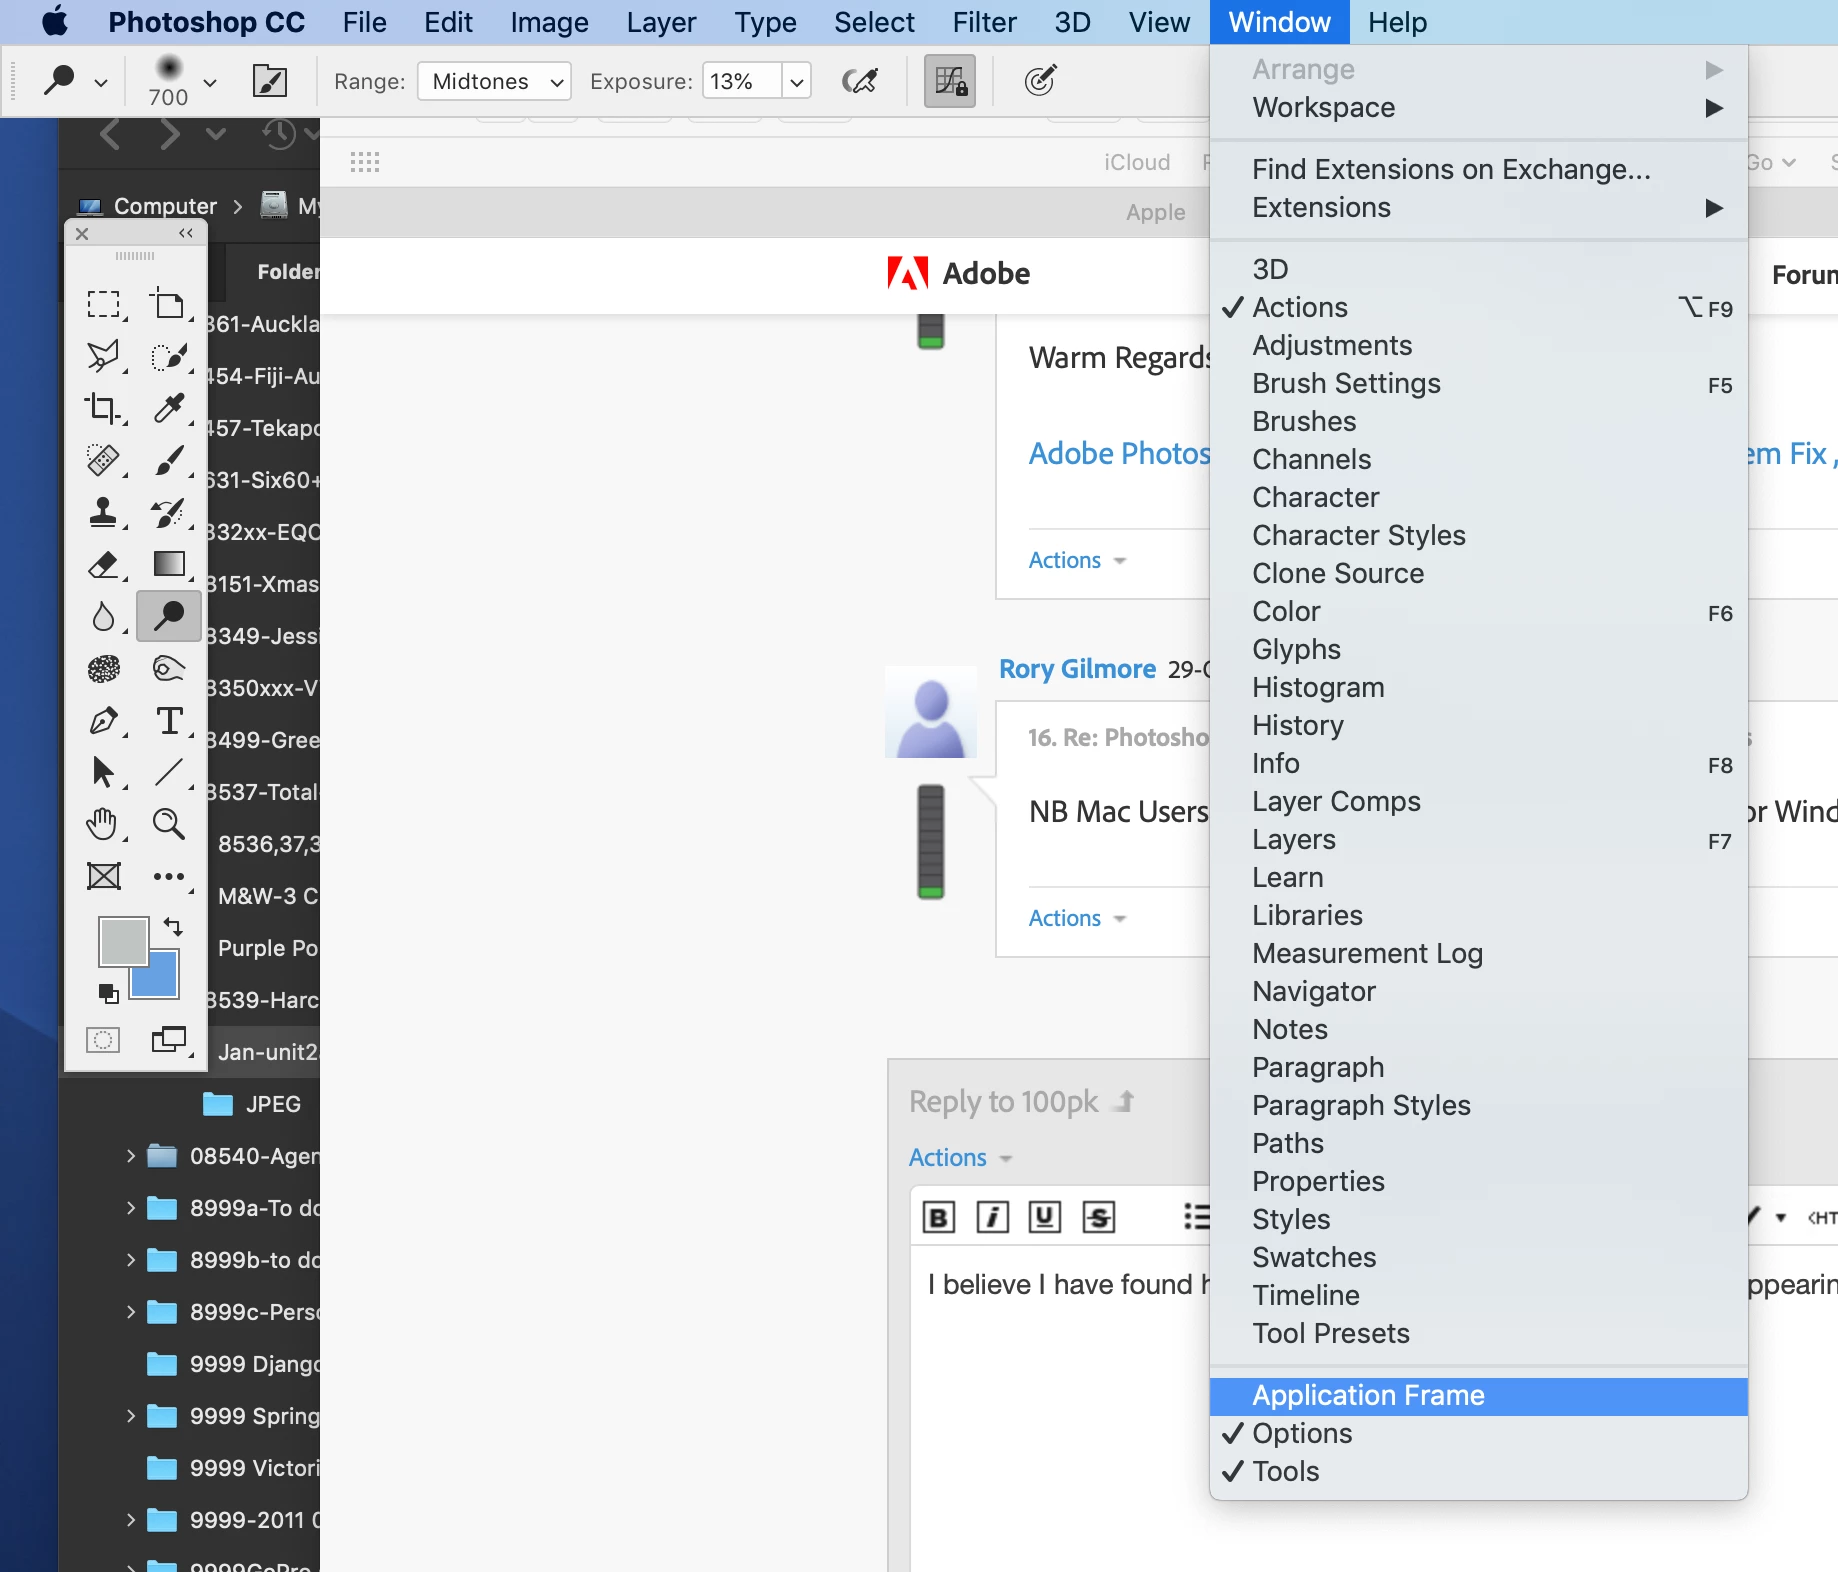Select the Eyedropper tool
The image size is (1838, 1572).
click(168, 408)
